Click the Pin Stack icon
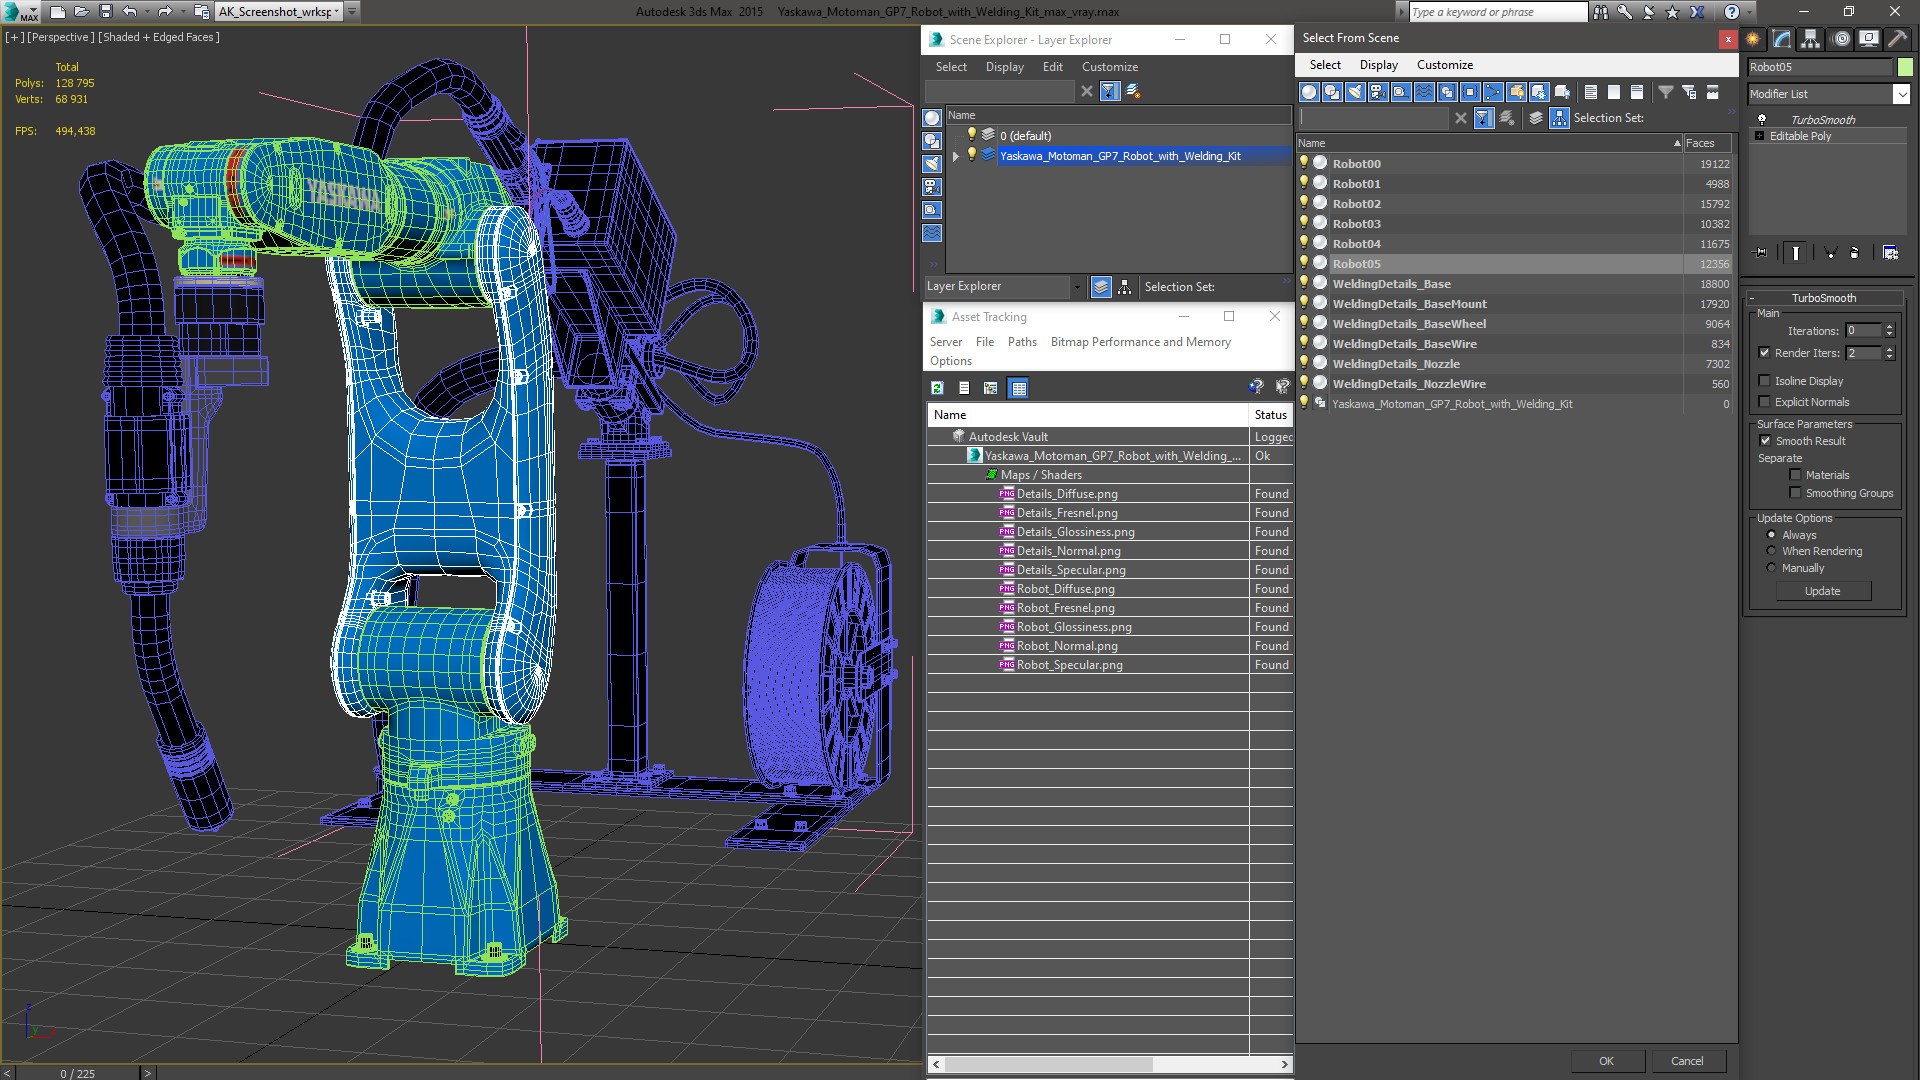The height and width of the screenshot is (1080, 1920). (x=1761, y=253)
